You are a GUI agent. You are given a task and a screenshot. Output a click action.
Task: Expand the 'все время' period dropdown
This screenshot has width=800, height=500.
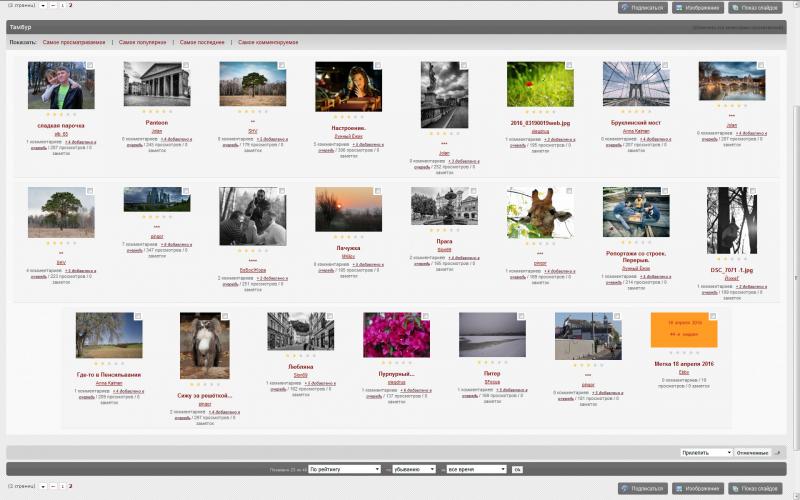point(476,469)
